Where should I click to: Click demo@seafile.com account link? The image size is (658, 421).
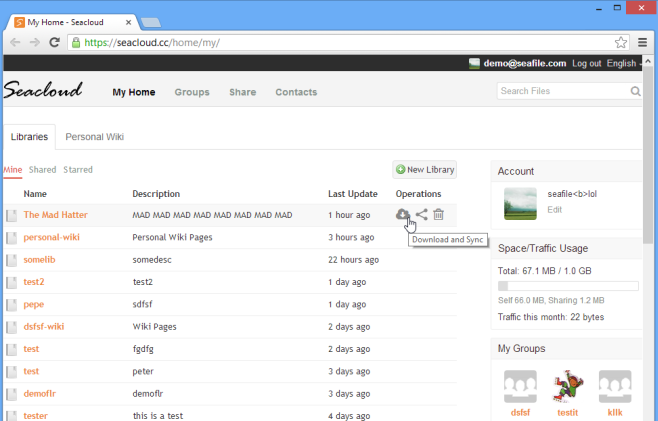tap(525, 63)
